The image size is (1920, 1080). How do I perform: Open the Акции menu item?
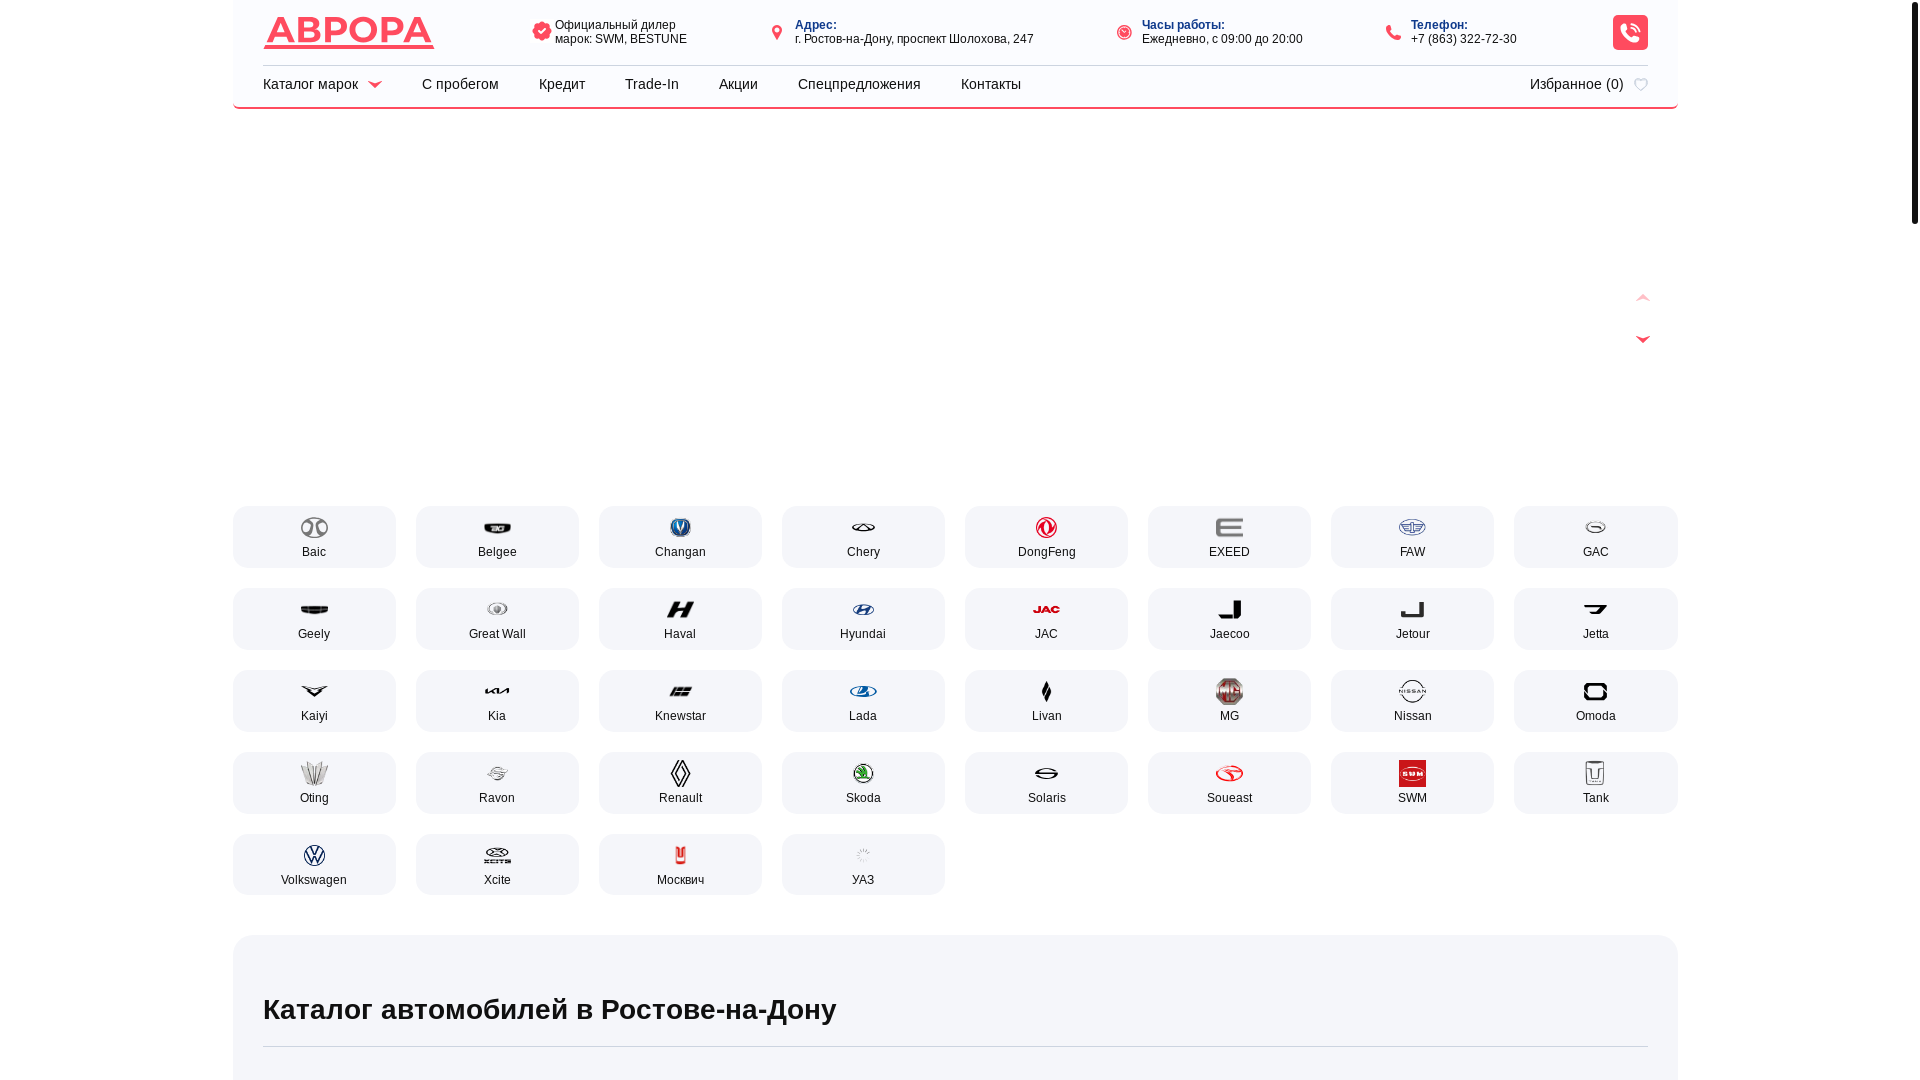pos(738,84)
